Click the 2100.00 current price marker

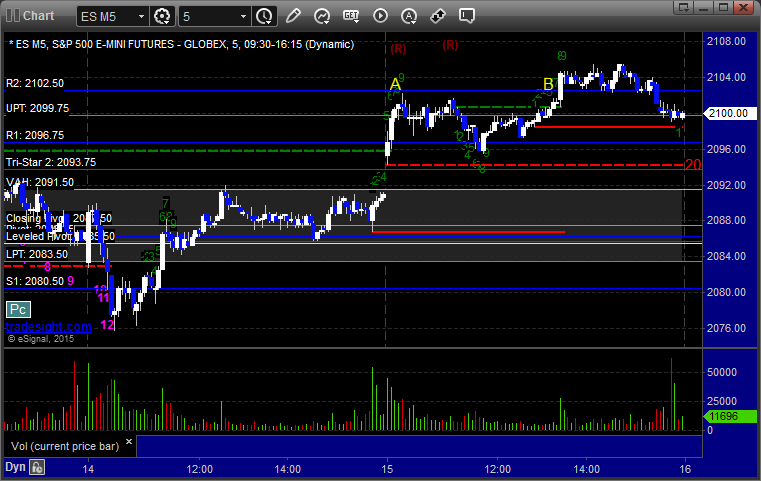pyautogui.click(x=729, y=113)
